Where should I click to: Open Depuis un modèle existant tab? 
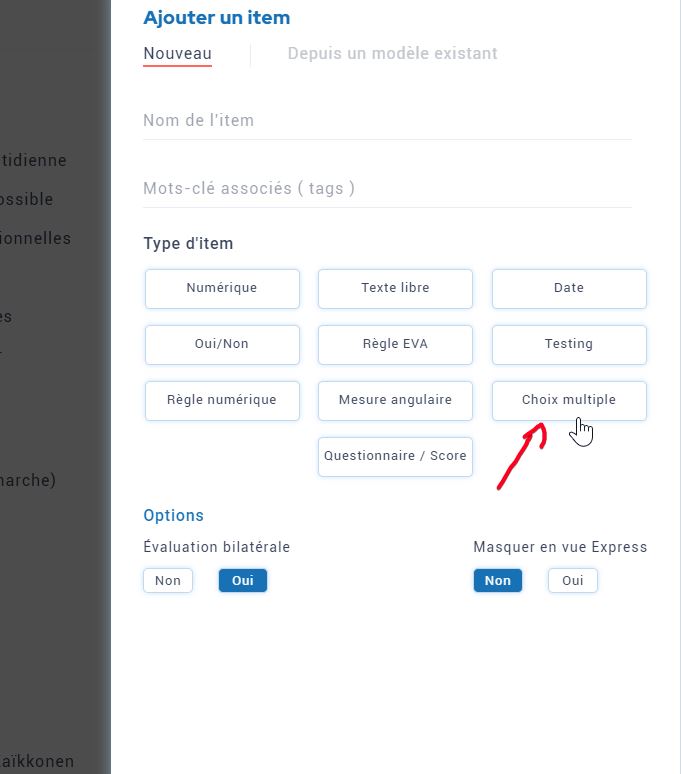click(392, 53)
